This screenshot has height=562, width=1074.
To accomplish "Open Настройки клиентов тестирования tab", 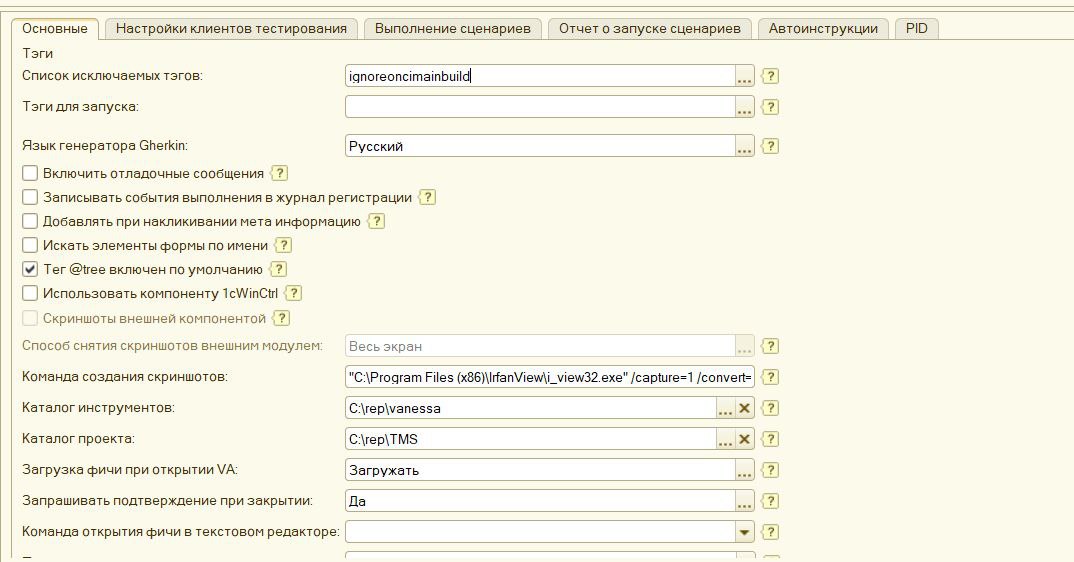I will pos(231,29).
